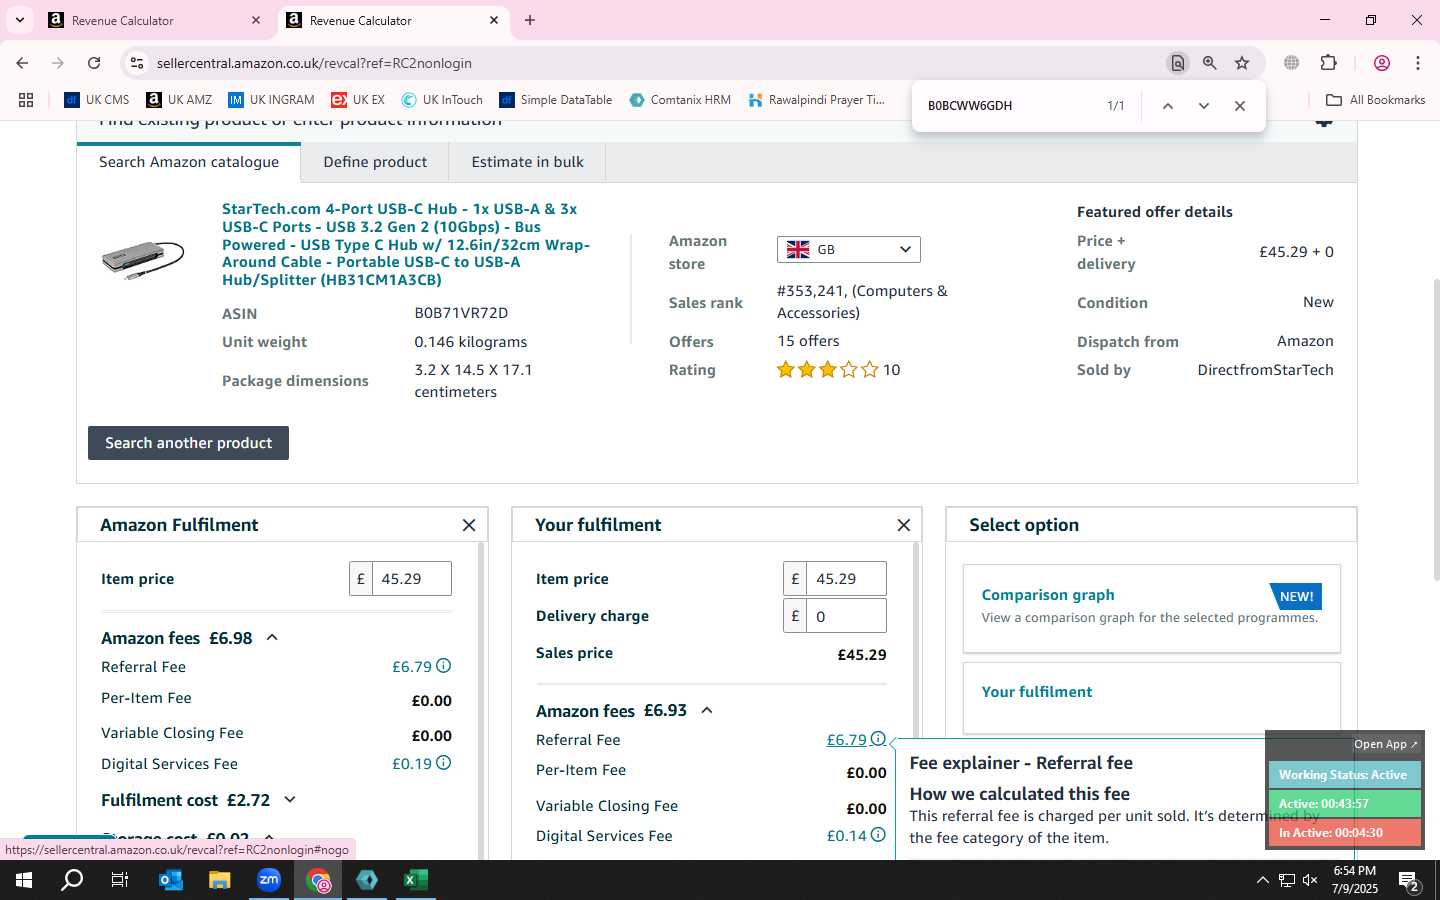This screenshot has height=900, width=1440.
Task: Go to previous find result
Action: [x=1167, y=106]
